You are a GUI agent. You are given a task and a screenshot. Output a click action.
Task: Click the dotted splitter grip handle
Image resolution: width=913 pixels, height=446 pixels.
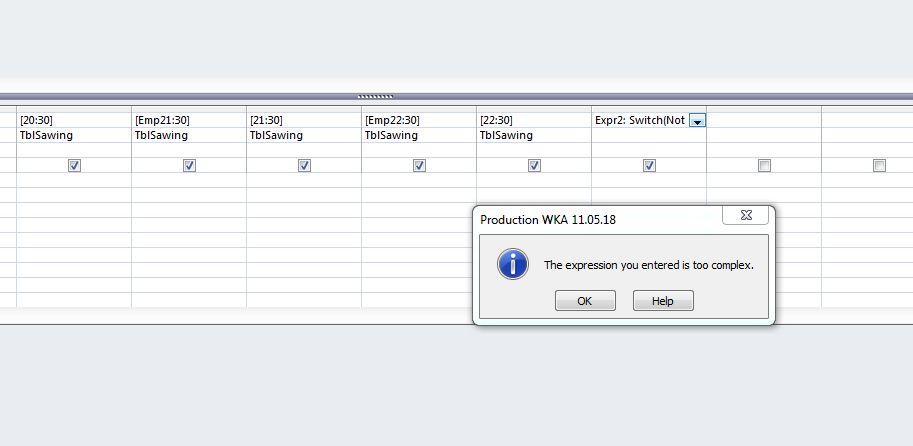point(376,96)
